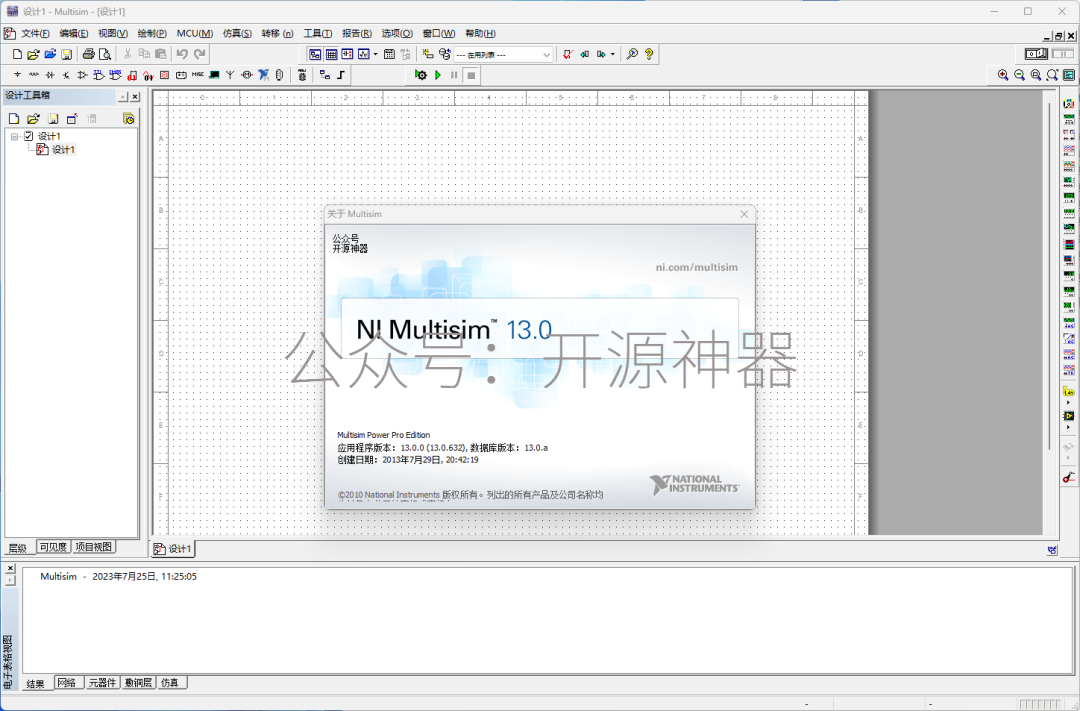Open the version history icon in Design Toolbox

pyautogui.click(x=128, y=118)
